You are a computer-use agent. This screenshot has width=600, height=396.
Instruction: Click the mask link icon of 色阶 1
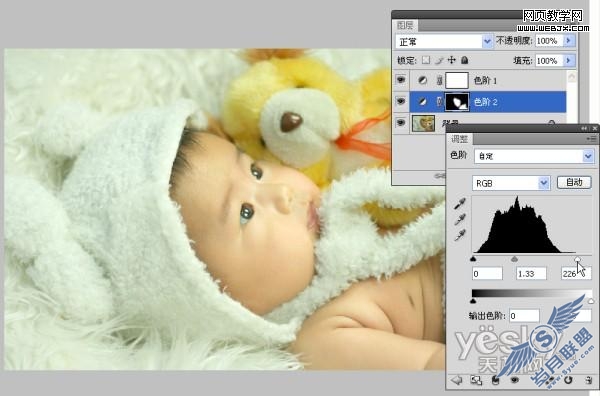click(x=440, y=80)
